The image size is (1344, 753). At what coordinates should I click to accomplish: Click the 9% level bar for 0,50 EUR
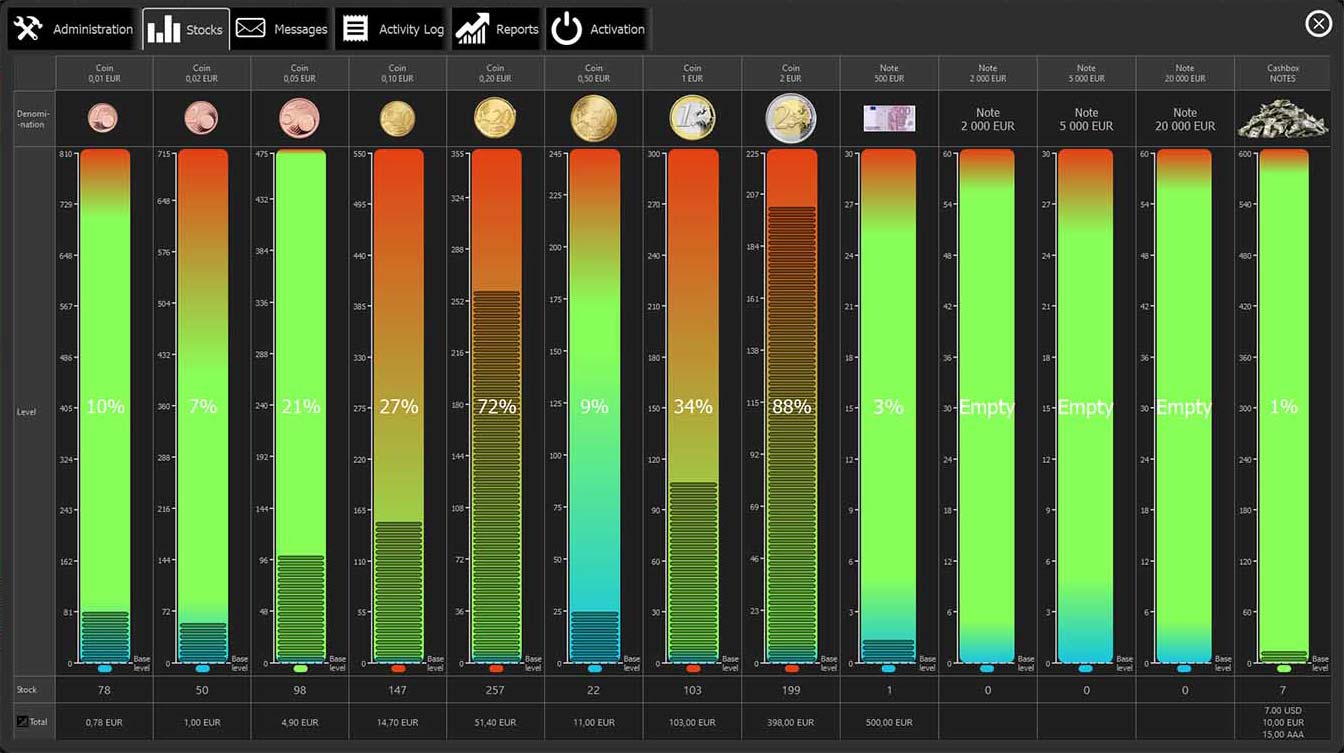click(x=594, y=406)
